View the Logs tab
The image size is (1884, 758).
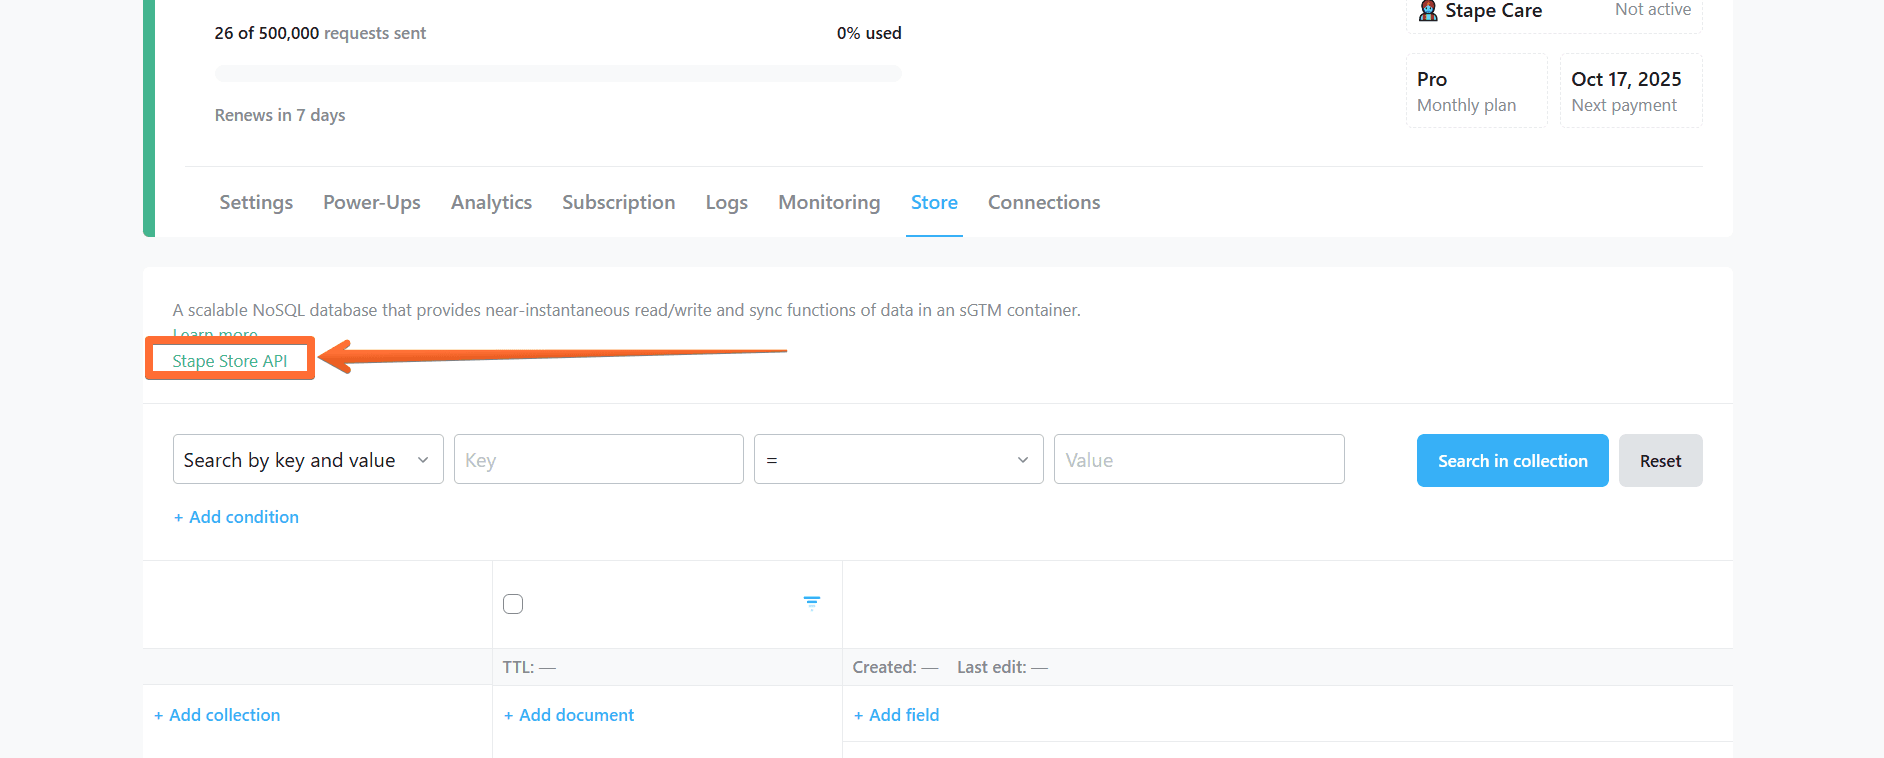(x=726, y=202)
